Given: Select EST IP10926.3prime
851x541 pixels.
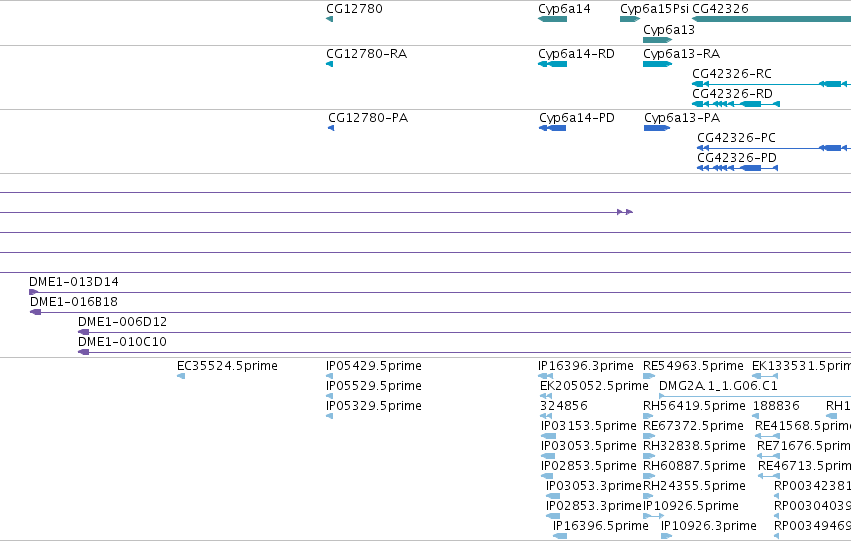Looking at the screenshot, I should point(708,526).
